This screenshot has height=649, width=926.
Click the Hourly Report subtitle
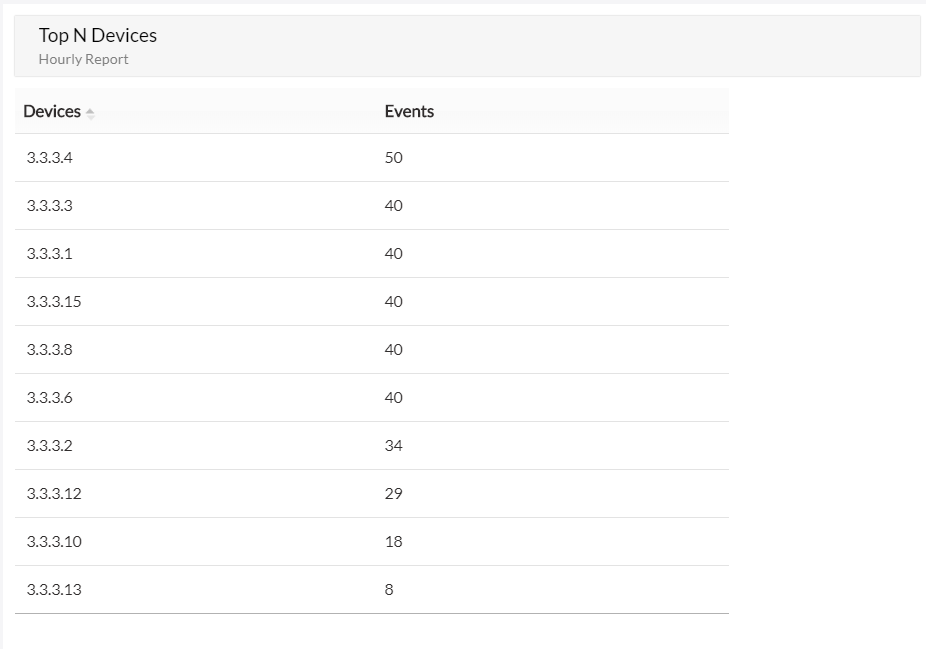[84, 59]
